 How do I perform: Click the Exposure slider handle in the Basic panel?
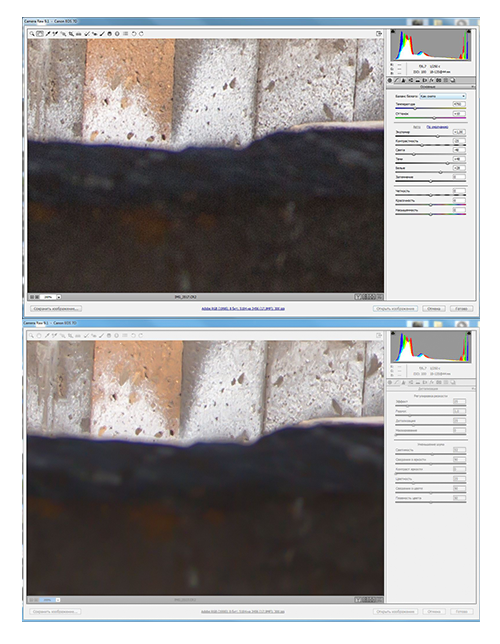(x=438, y=136)
